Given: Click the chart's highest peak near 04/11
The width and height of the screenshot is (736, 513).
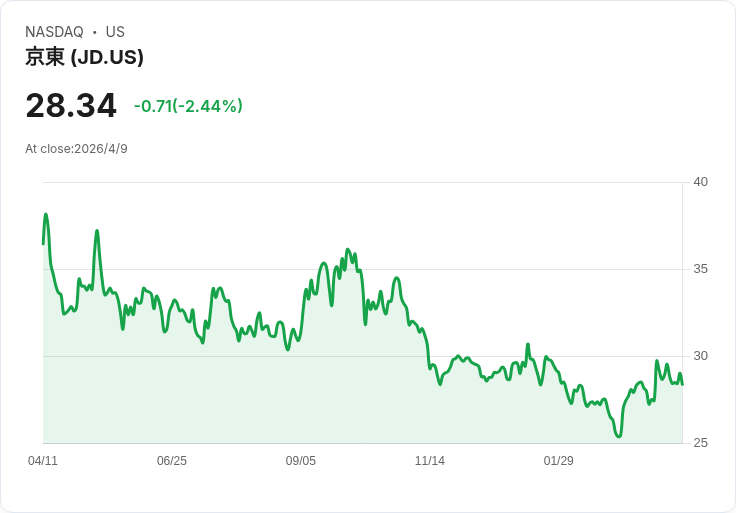Looking at the screenshot, I should click(x=46, y=214).
